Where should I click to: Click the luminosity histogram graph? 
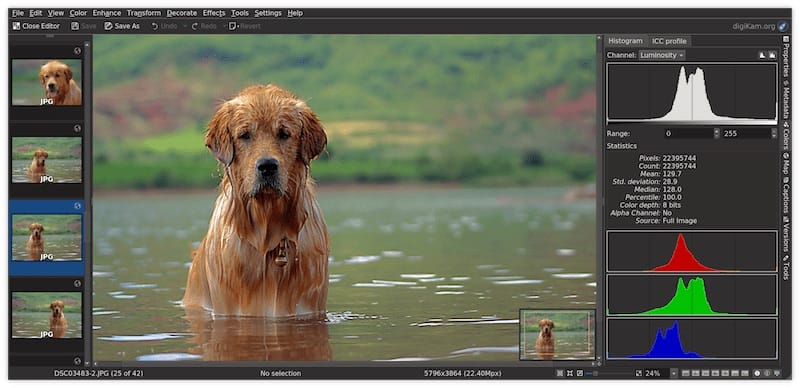692,93
